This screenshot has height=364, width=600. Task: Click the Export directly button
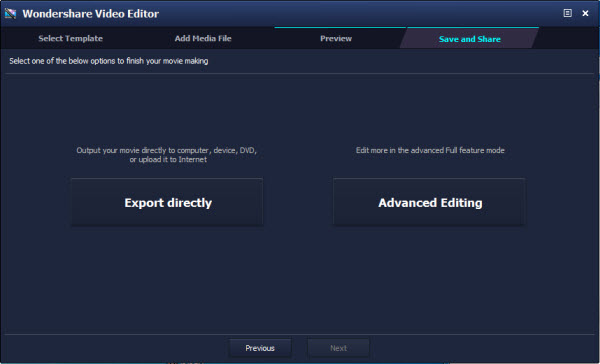[167, 202]
